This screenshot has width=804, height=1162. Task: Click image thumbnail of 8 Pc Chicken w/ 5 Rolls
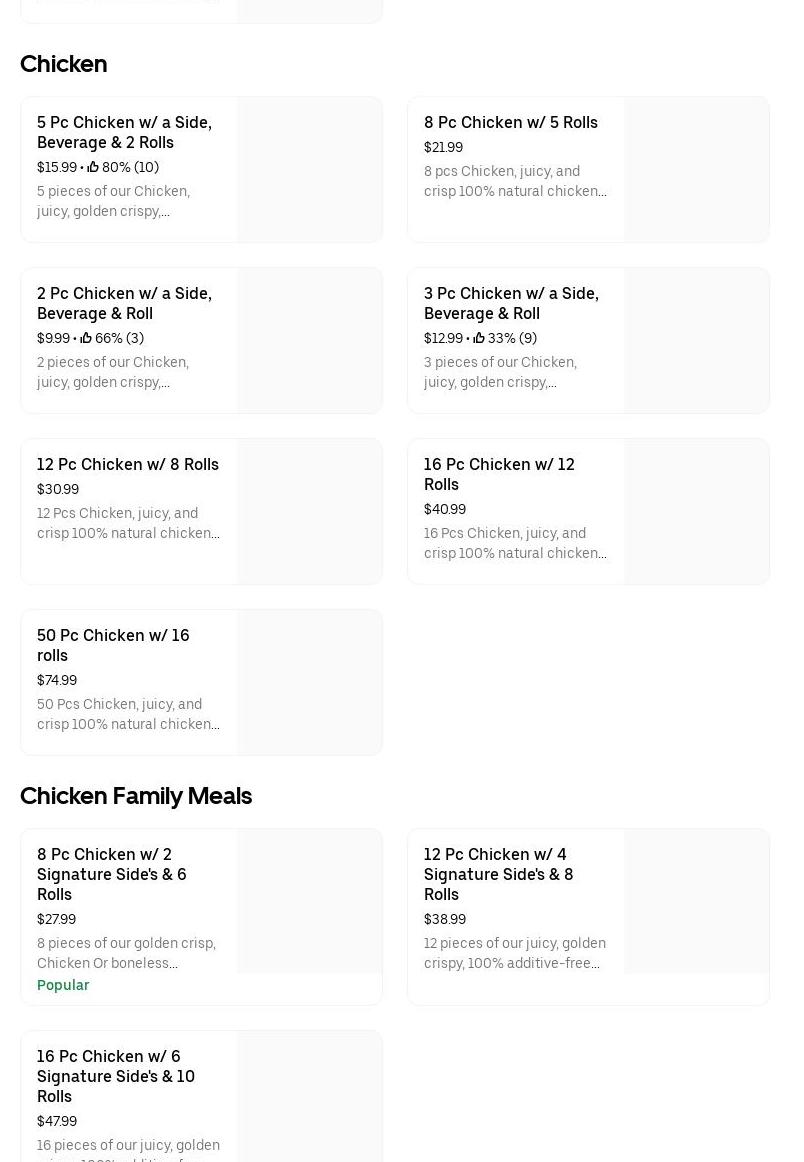coord(696,170)
